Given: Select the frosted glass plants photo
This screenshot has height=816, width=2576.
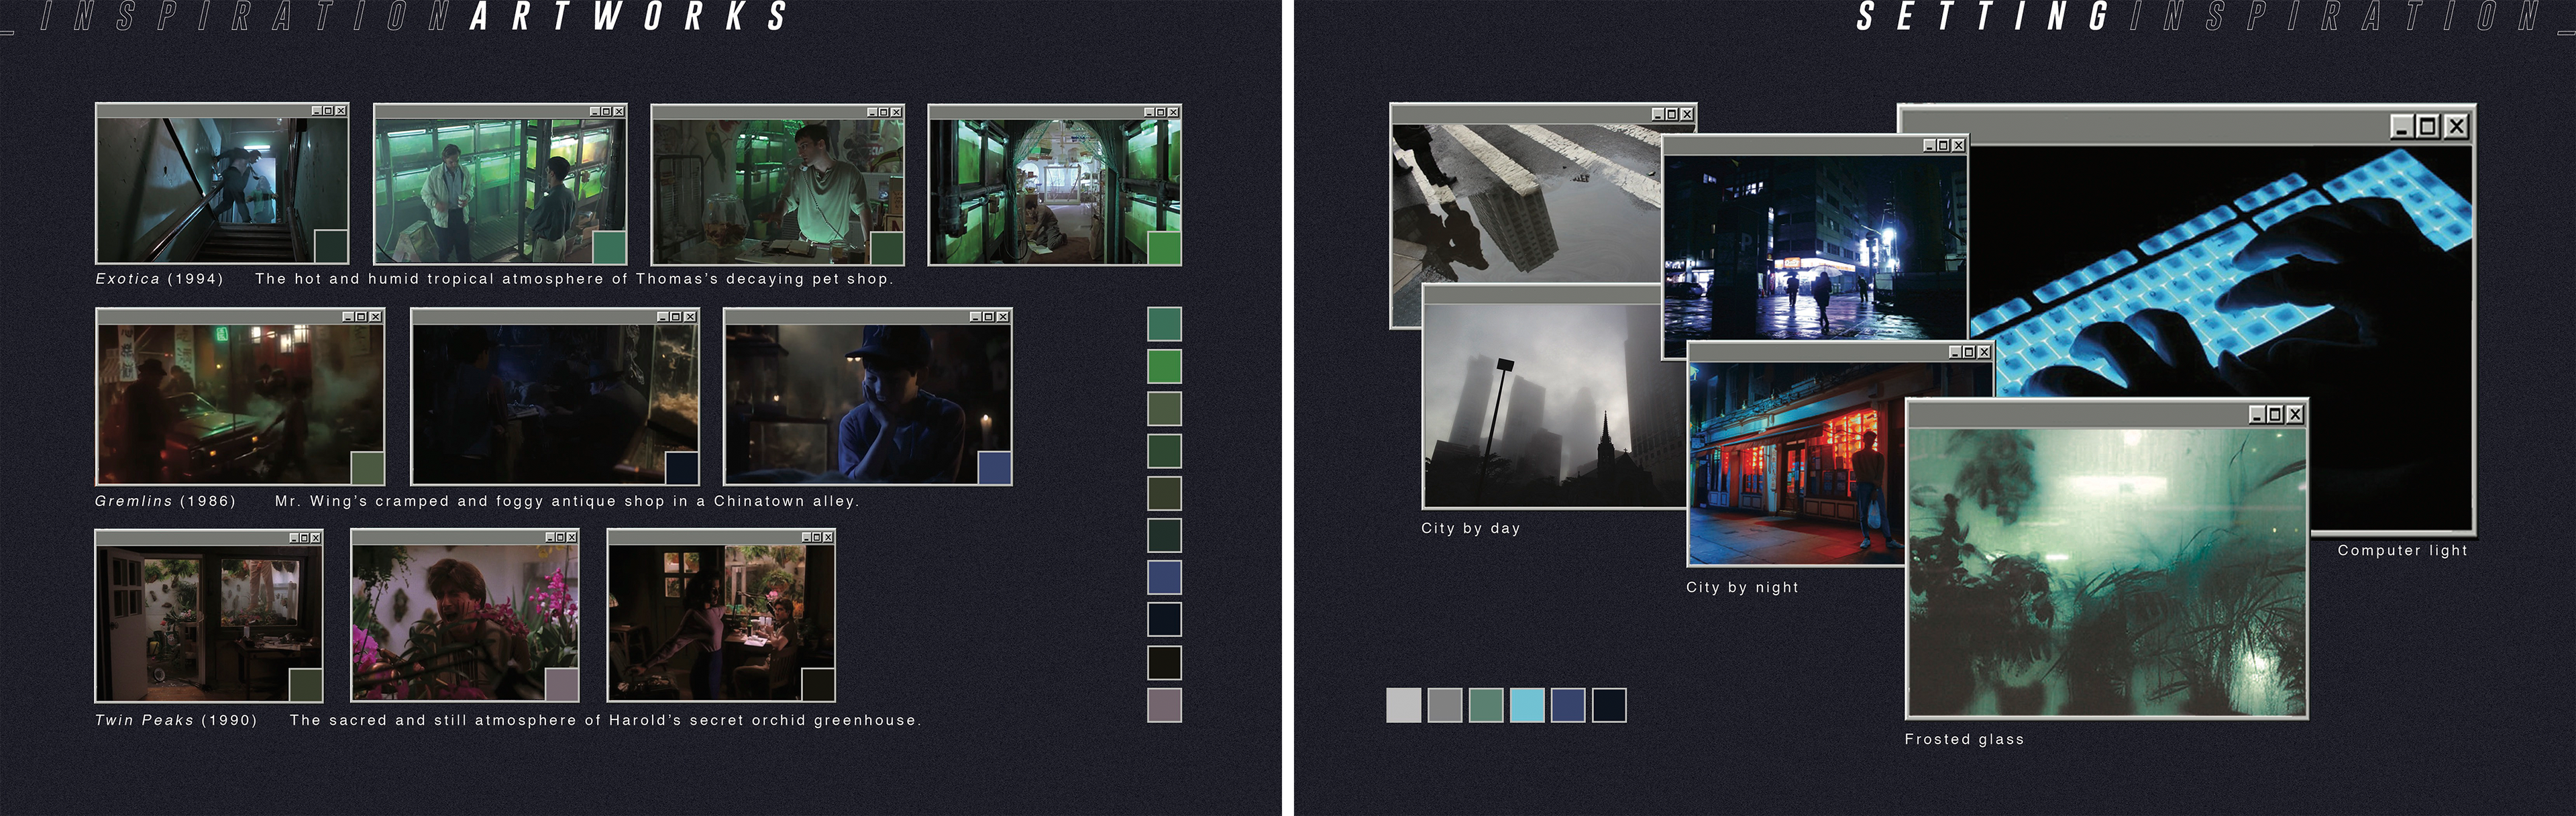Looking at the screenshot, I should [x=2107, y=573].
